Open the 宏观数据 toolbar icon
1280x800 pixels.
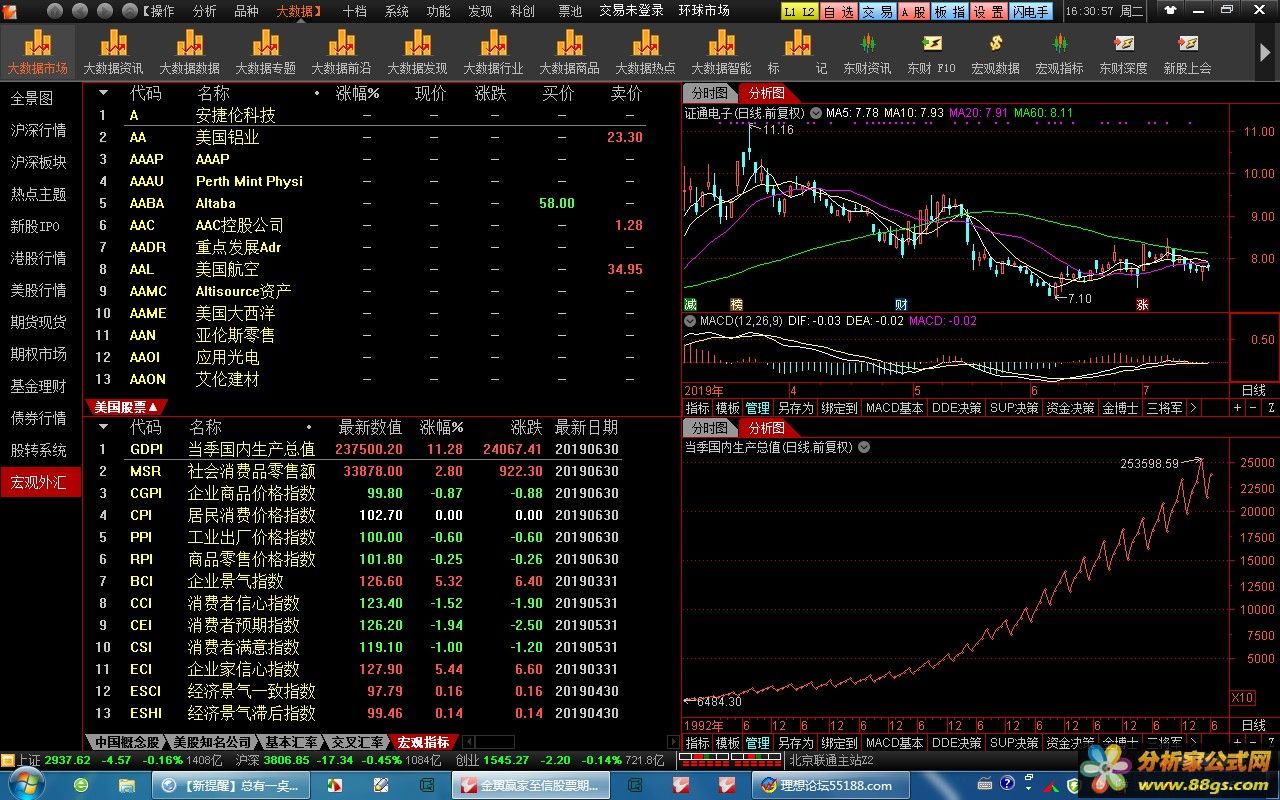tap(995, 52)
